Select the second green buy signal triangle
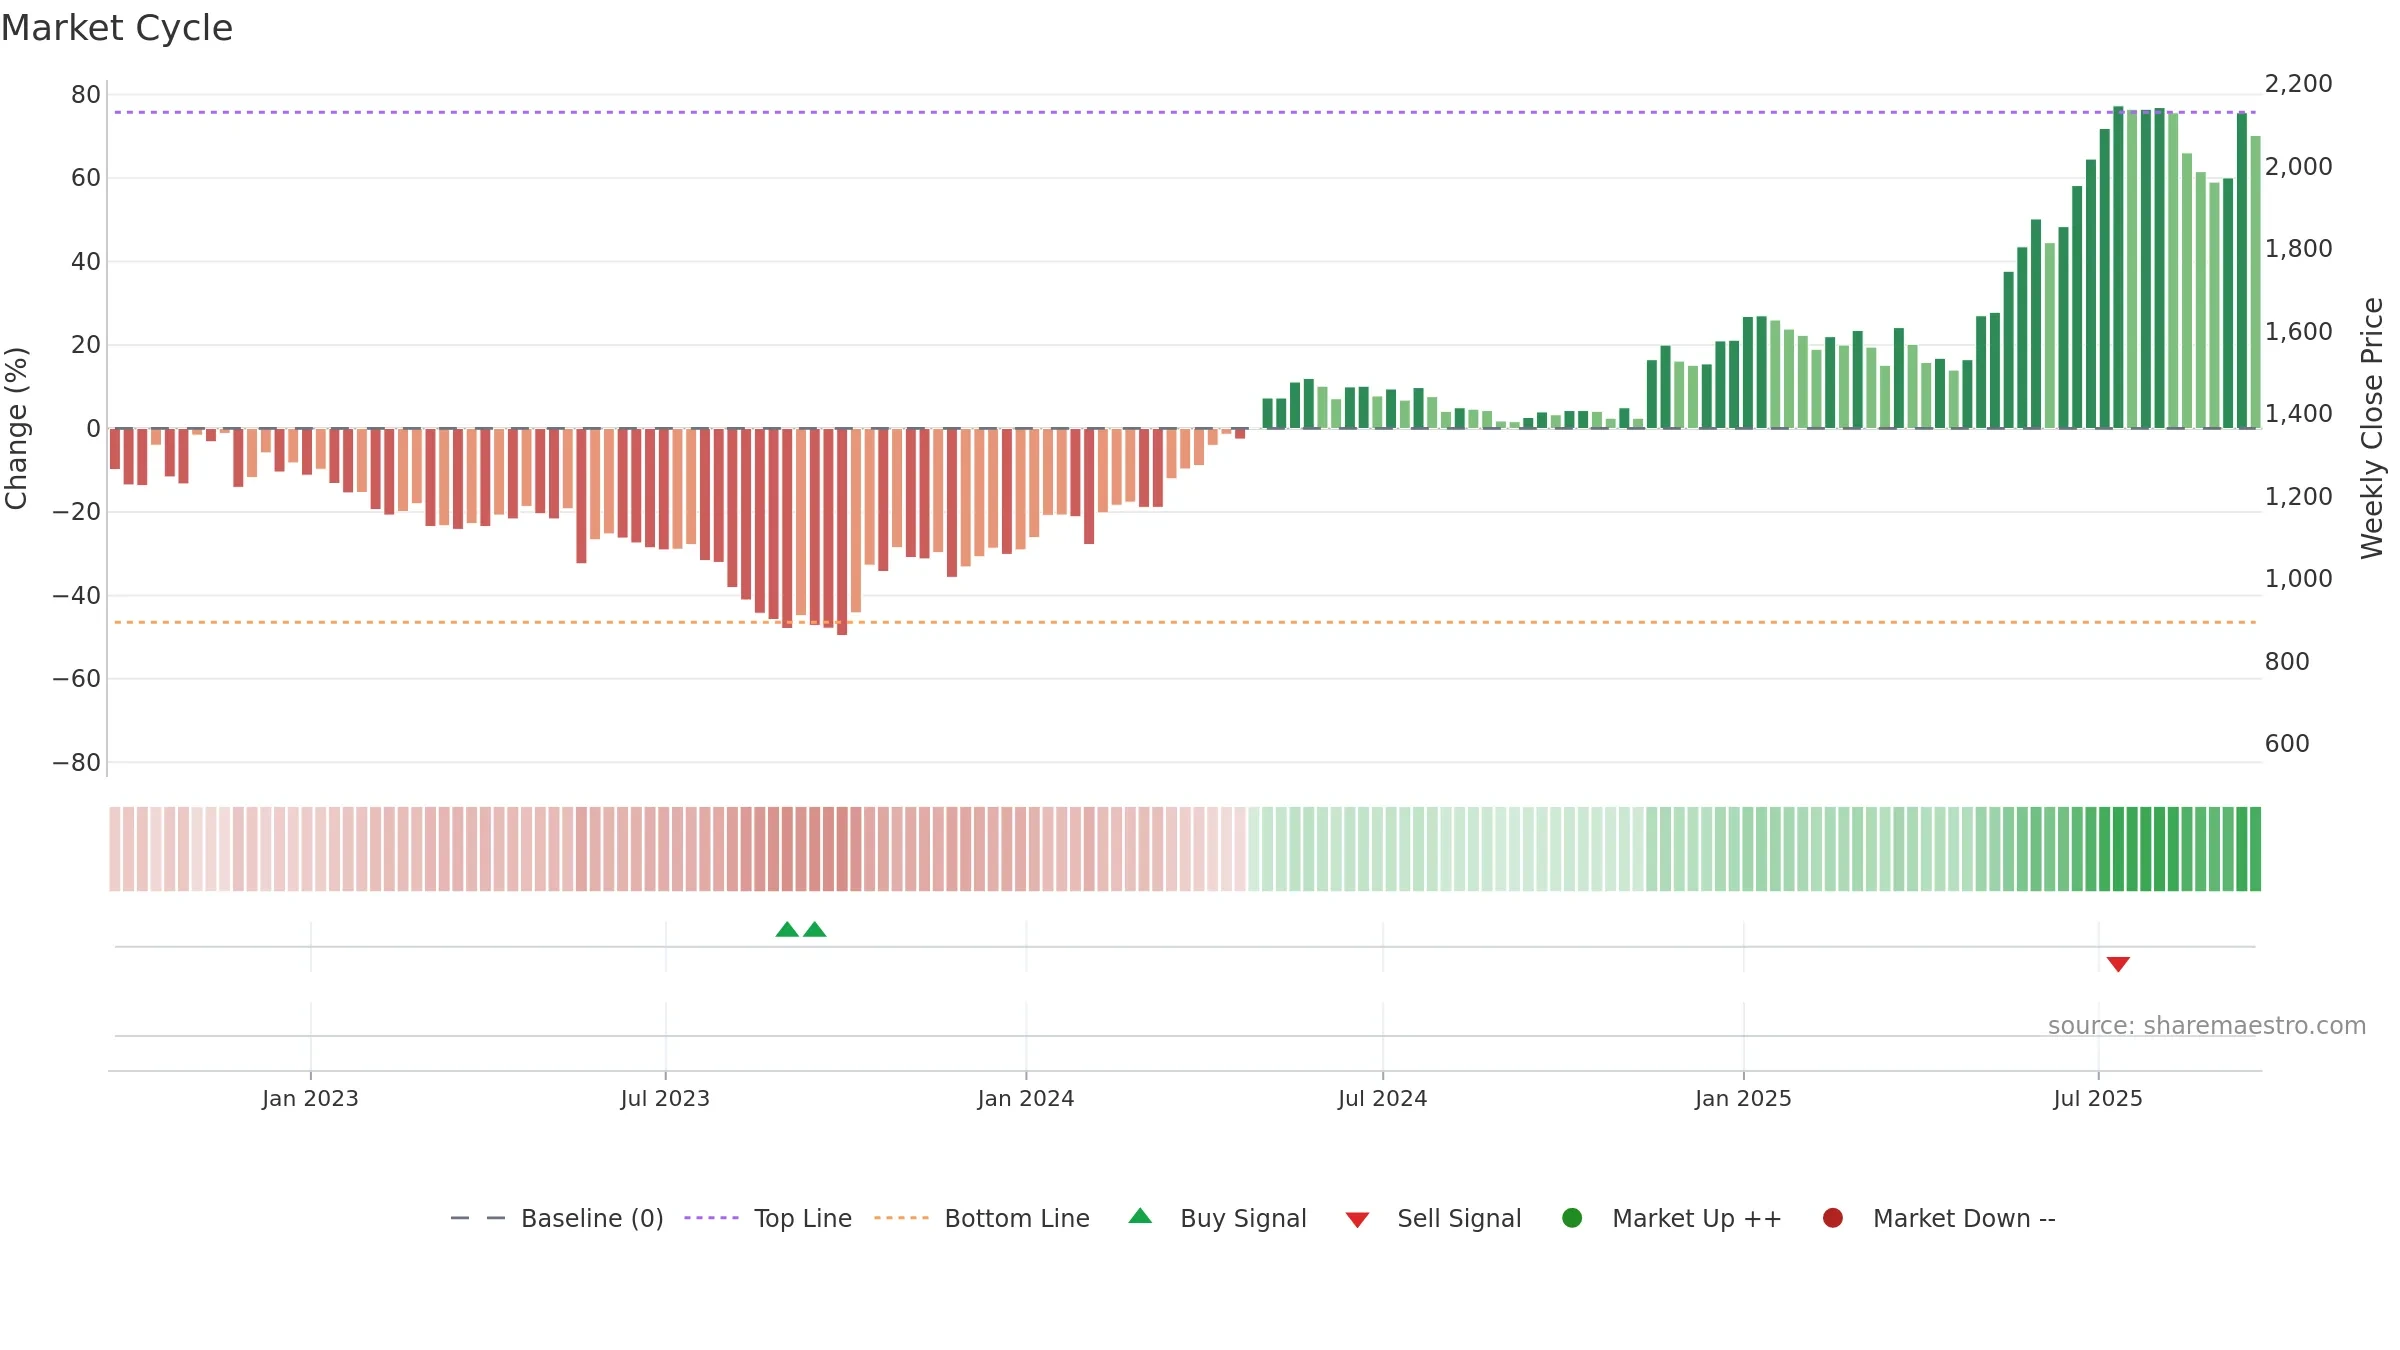Screen dimensions: 2400x1350 click(x=815, y=930)
